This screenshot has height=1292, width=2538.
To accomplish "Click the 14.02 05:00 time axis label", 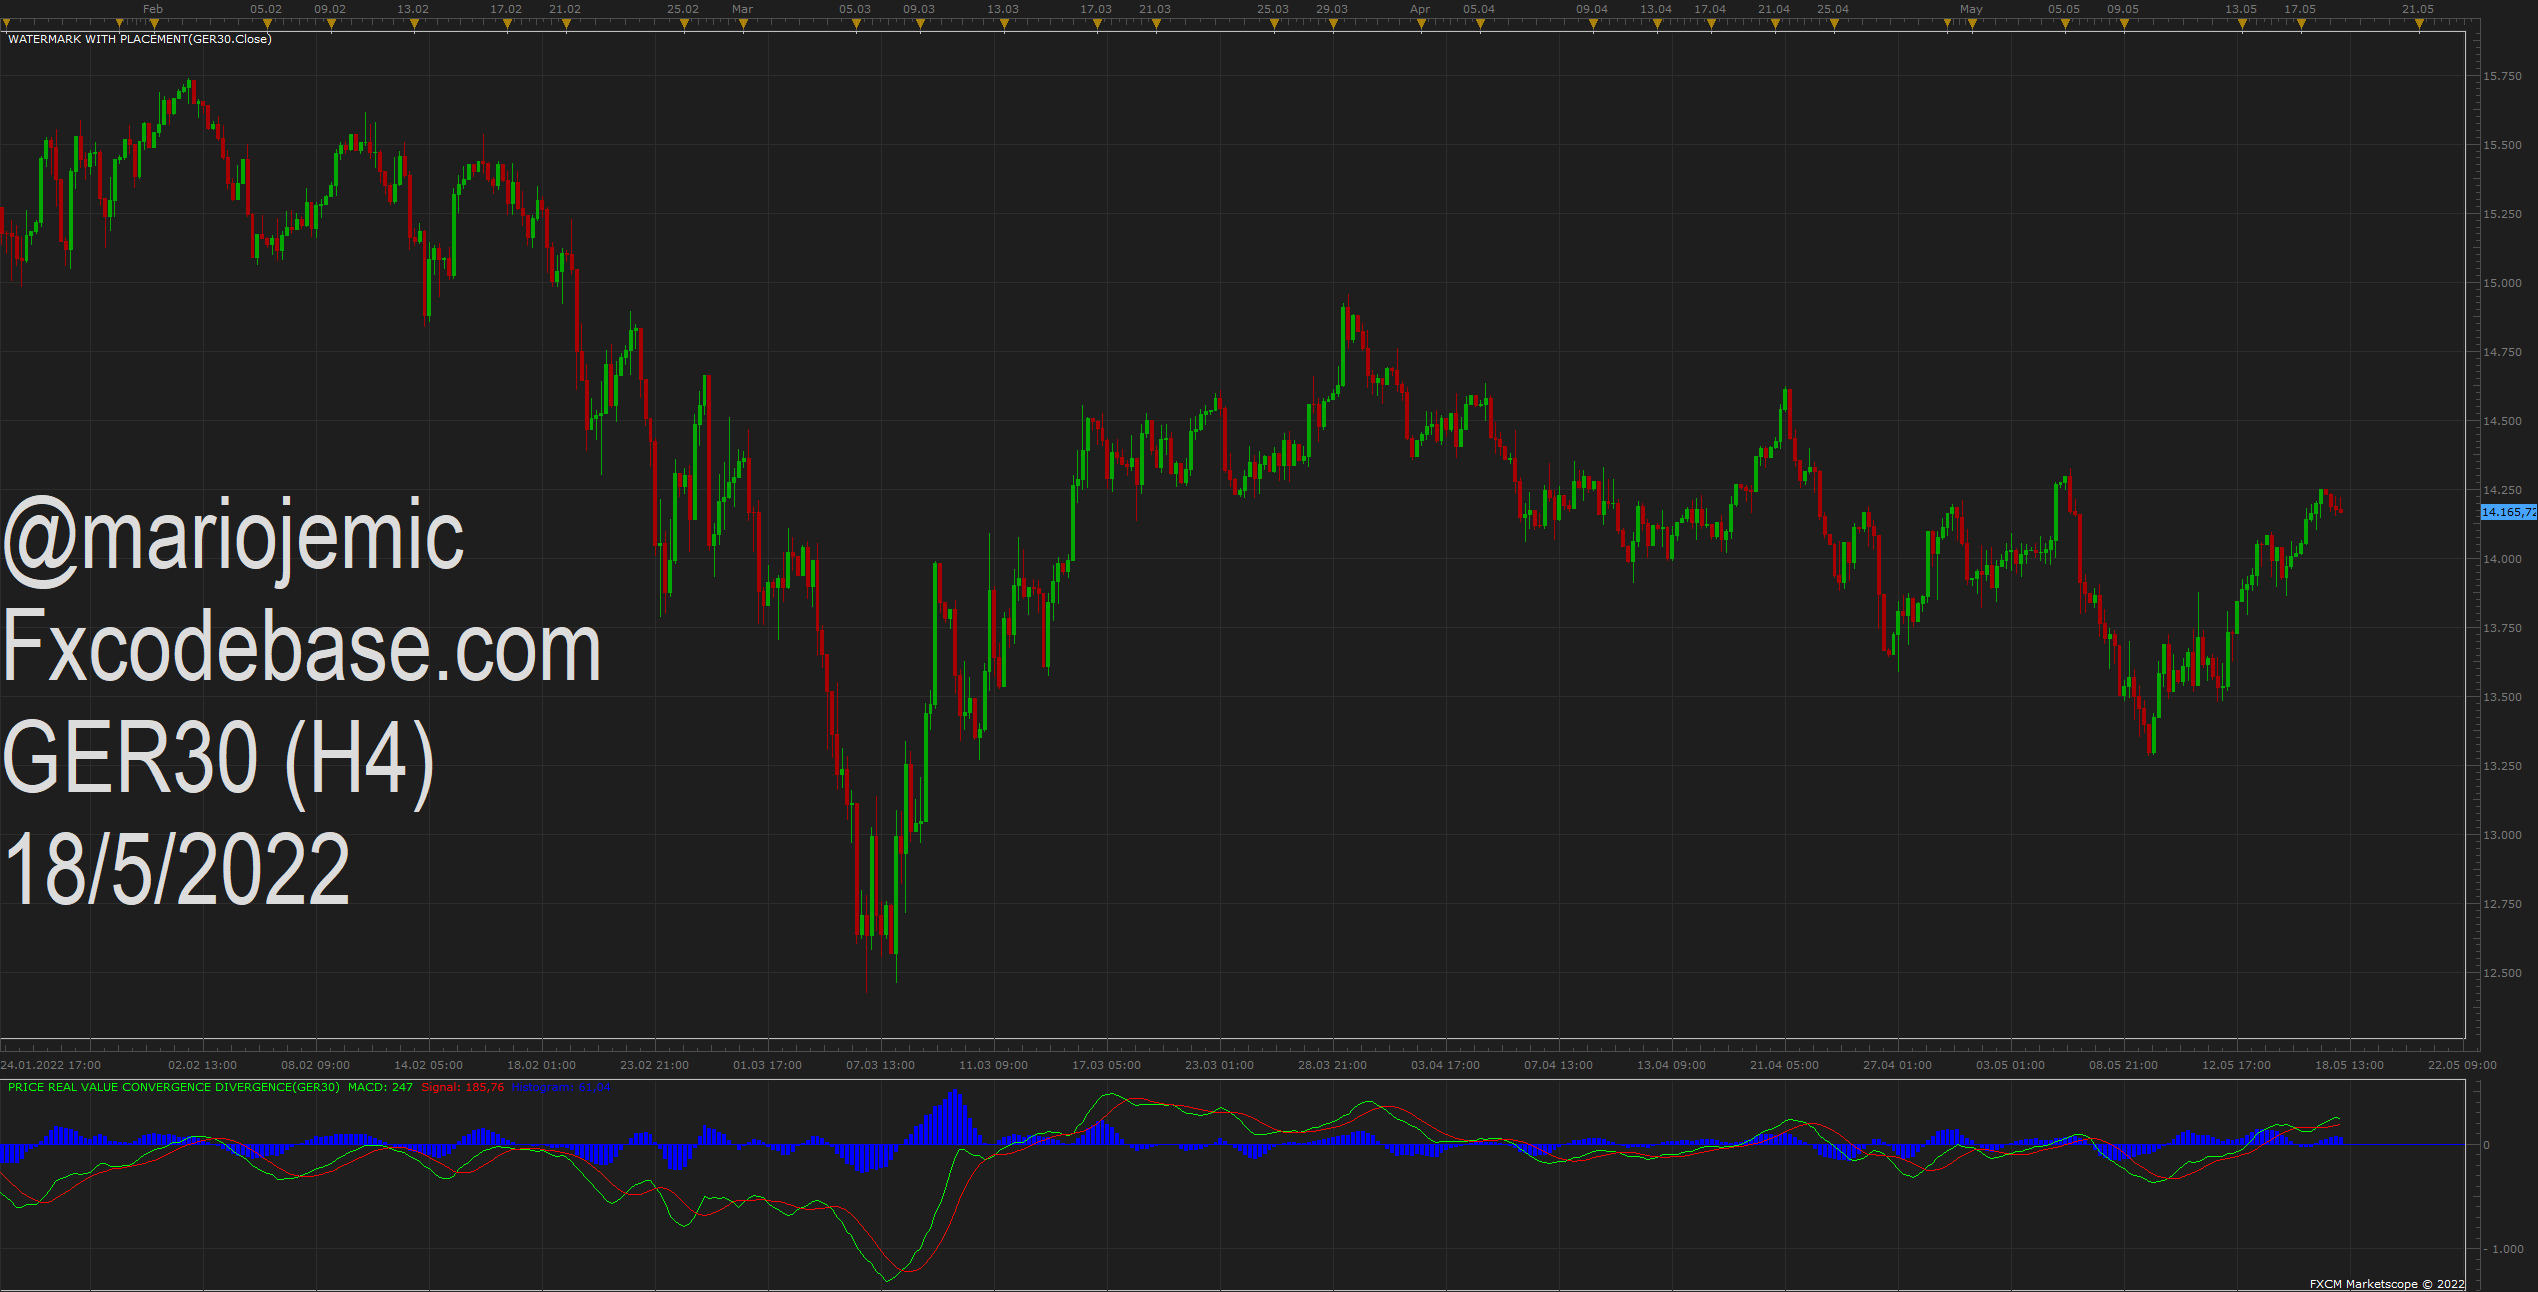I will (429, 1065).
